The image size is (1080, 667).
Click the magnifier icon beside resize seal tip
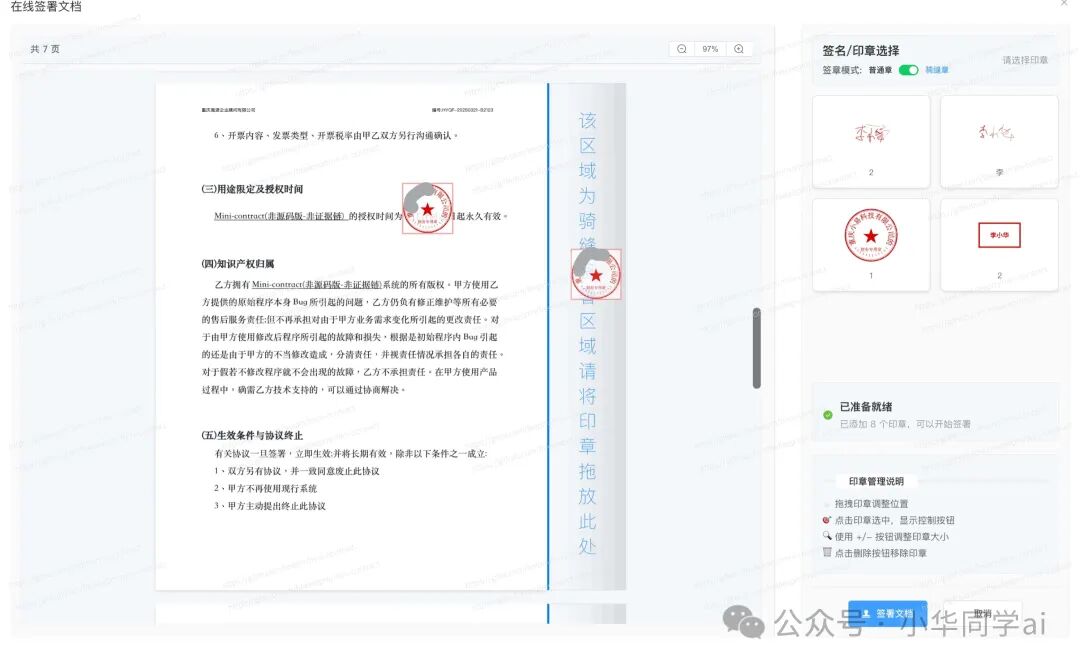click(828, 537)
